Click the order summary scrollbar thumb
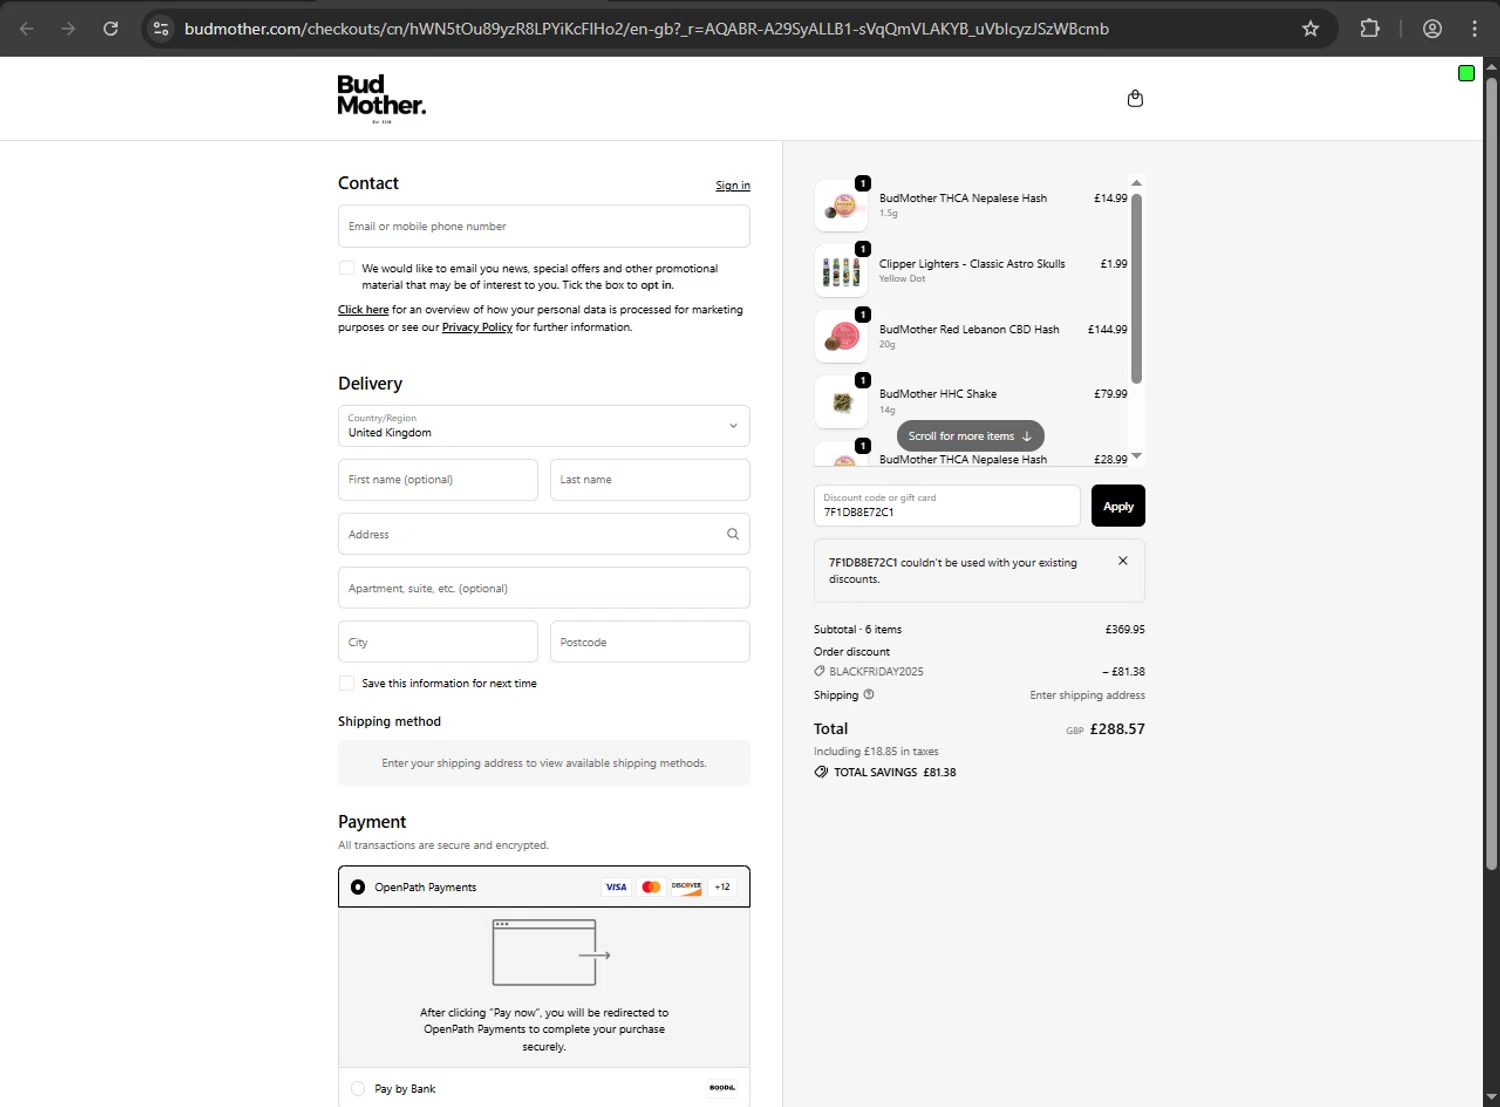1500x1107 pixels. click(1136, 288)
